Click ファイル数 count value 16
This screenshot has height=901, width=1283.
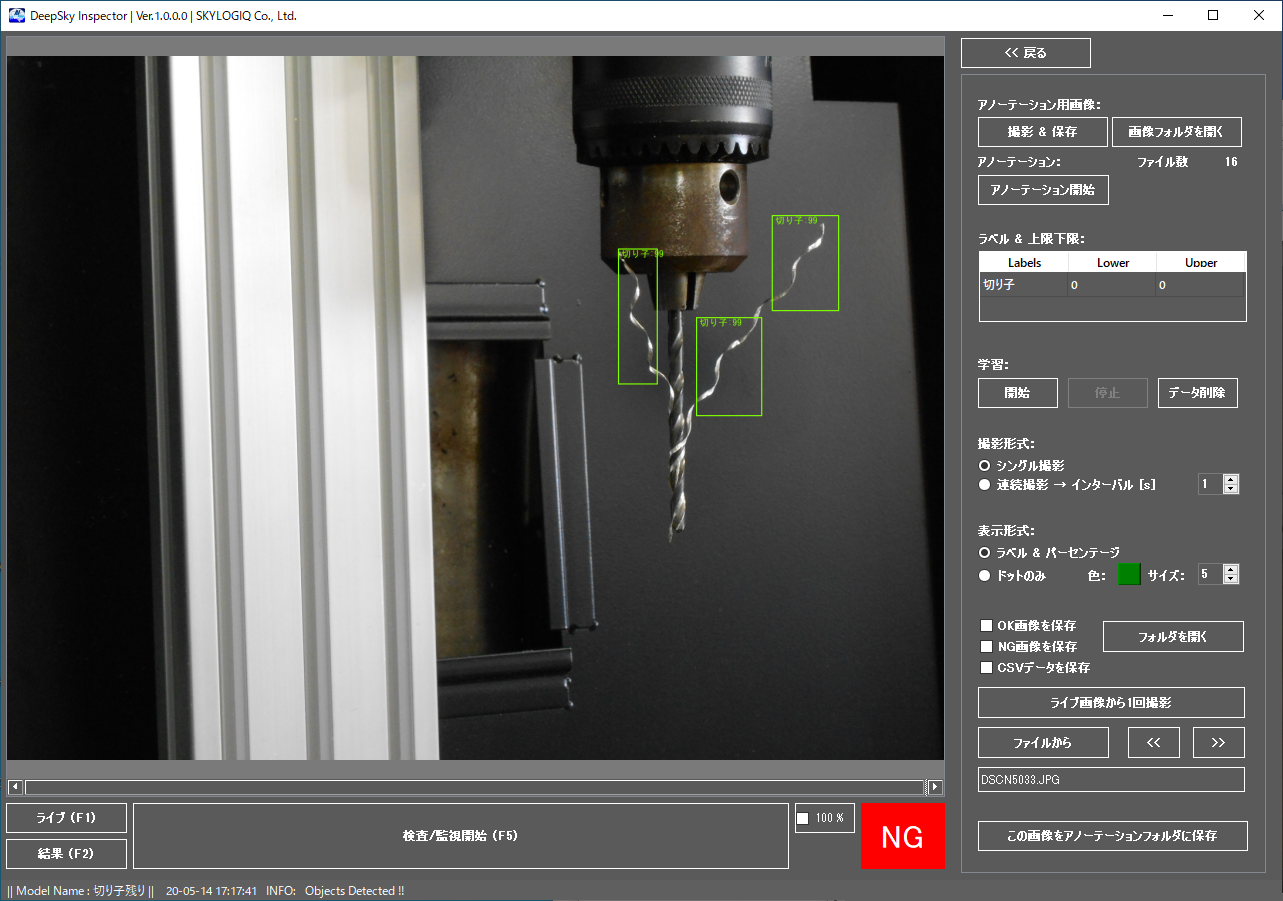(x=1231, y=161)
